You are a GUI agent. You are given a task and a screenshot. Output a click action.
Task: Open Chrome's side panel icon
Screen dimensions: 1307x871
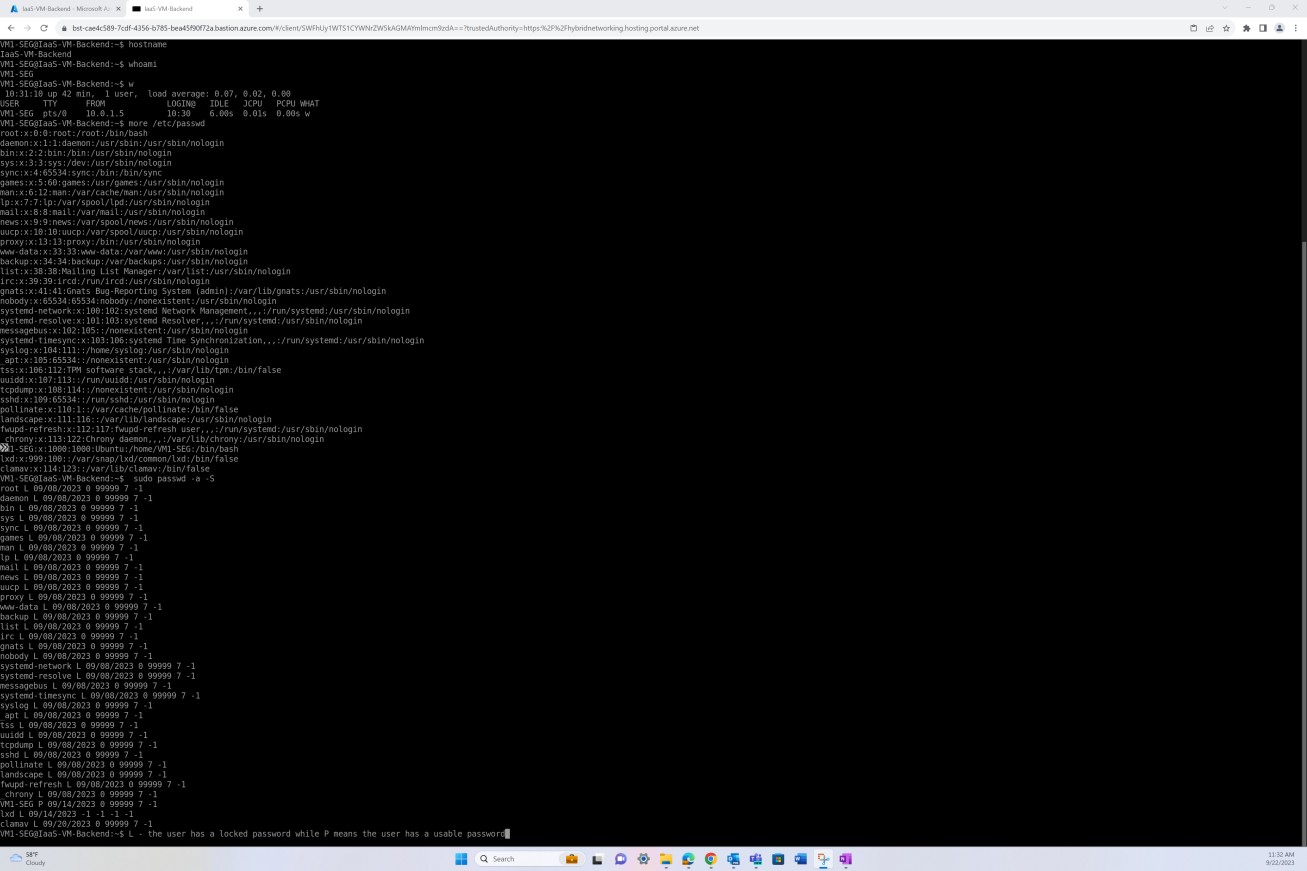pos(1263,28)
